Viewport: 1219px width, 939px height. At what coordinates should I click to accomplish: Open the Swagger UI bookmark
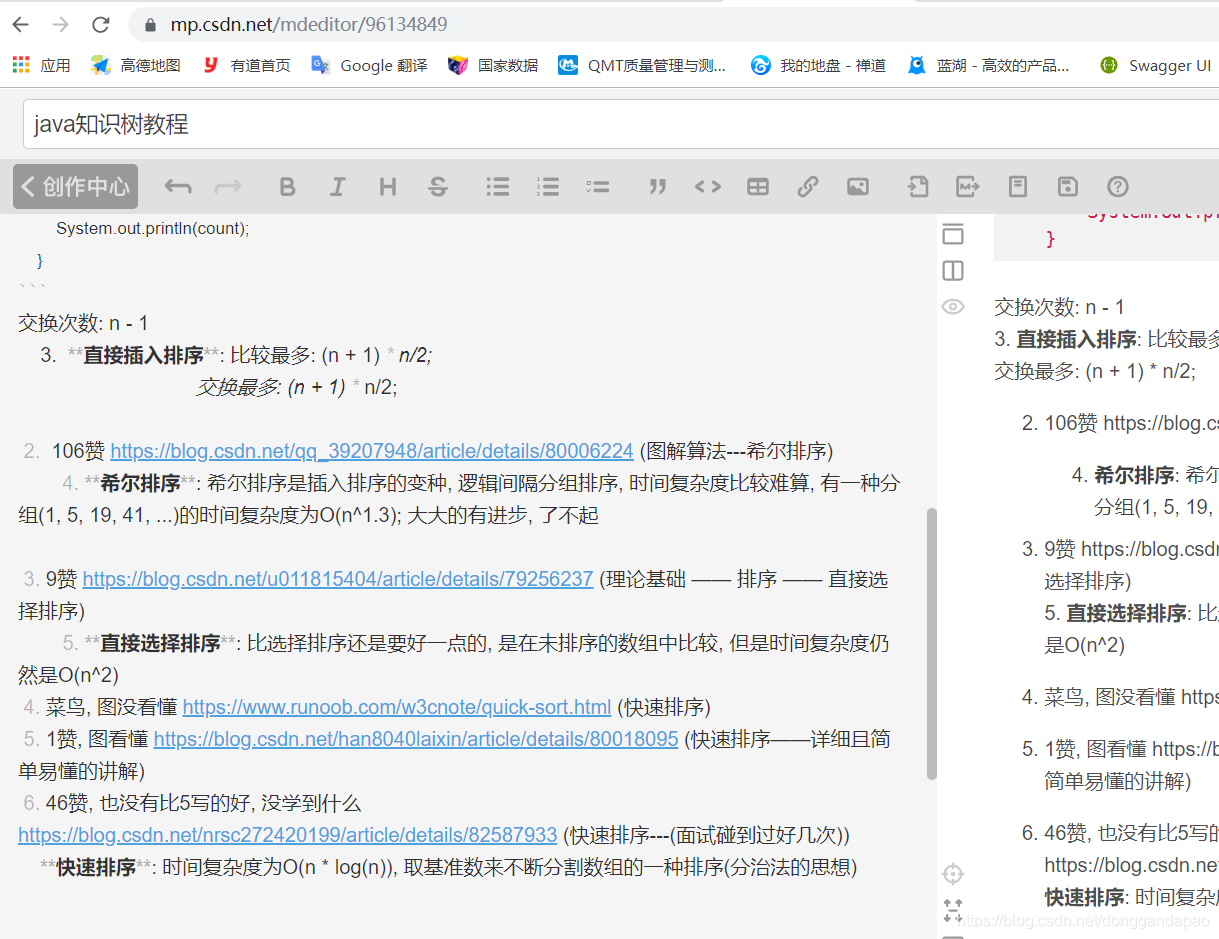tap(1155, 65)
